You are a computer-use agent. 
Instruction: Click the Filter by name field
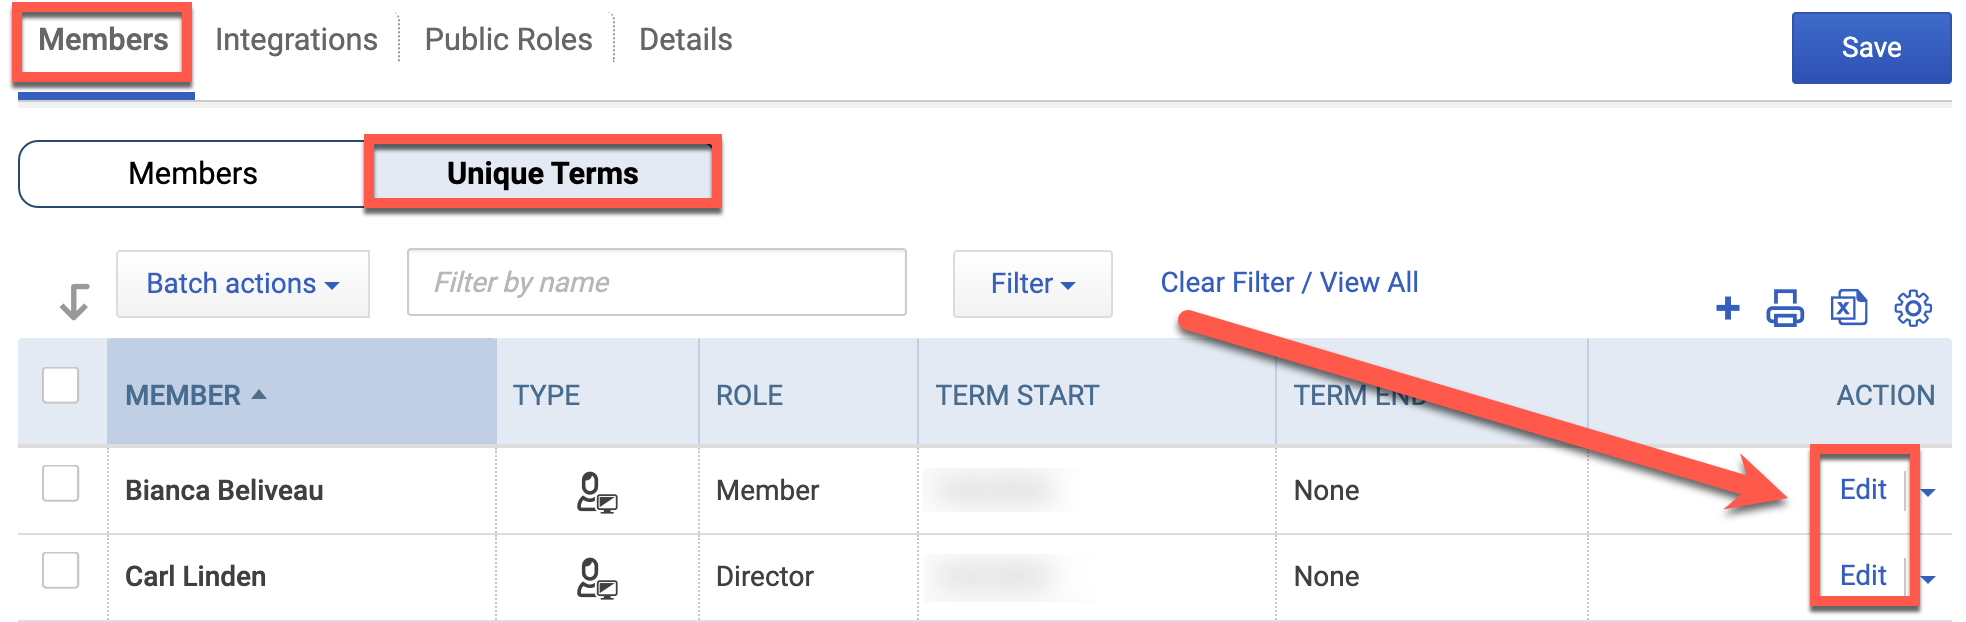[x=657, y=282]
